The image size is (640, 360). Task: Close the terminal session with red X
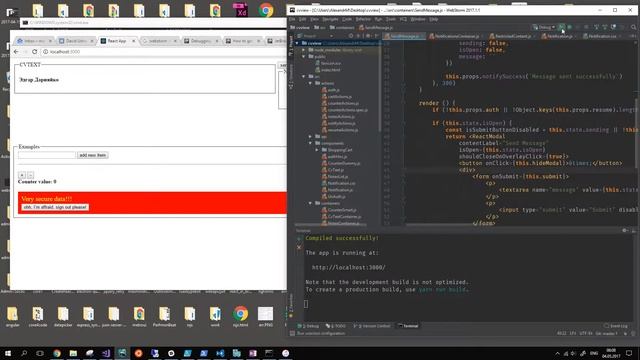[299, 247]
